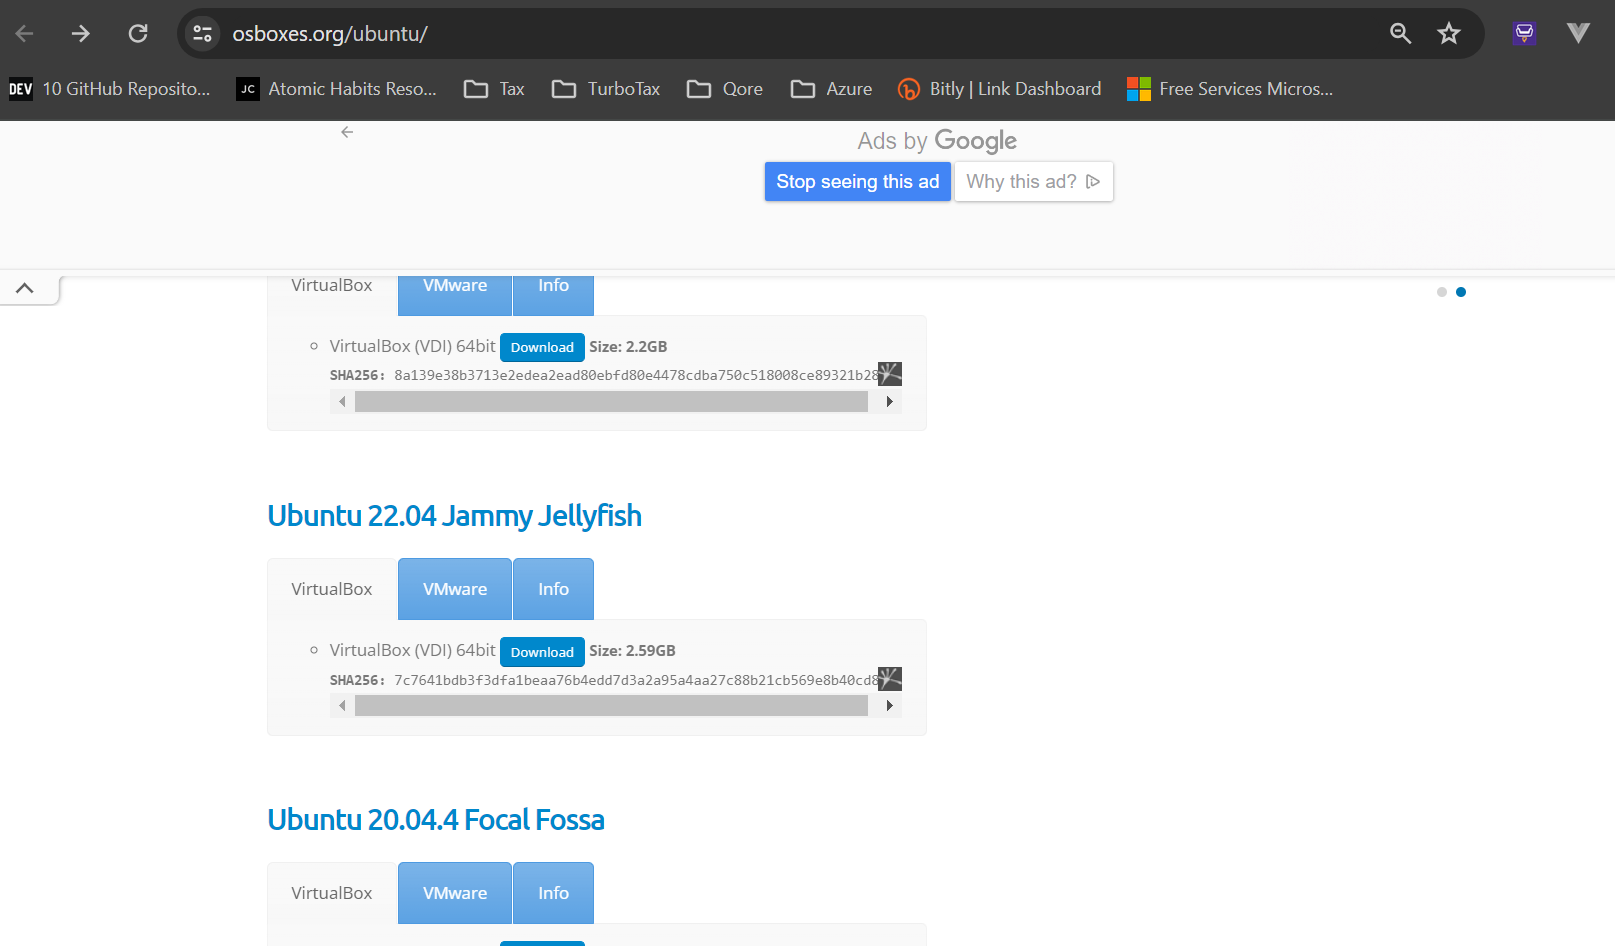This screenshot has height=946, width=1615.
Task: Click VirtualBox (VDI) 64bit text beside Size: 2.2GB
Action: [x=413, y=346]
